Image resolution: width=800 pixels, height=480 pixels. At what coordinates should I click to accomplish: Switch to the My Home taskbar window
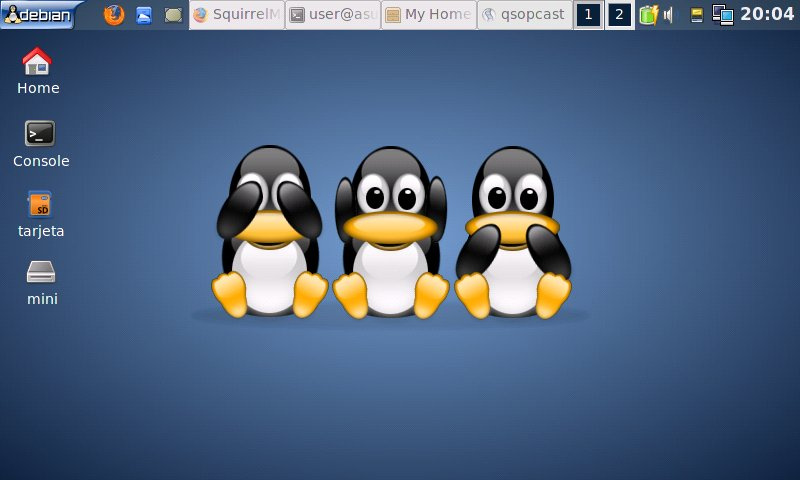coord(429,15)
